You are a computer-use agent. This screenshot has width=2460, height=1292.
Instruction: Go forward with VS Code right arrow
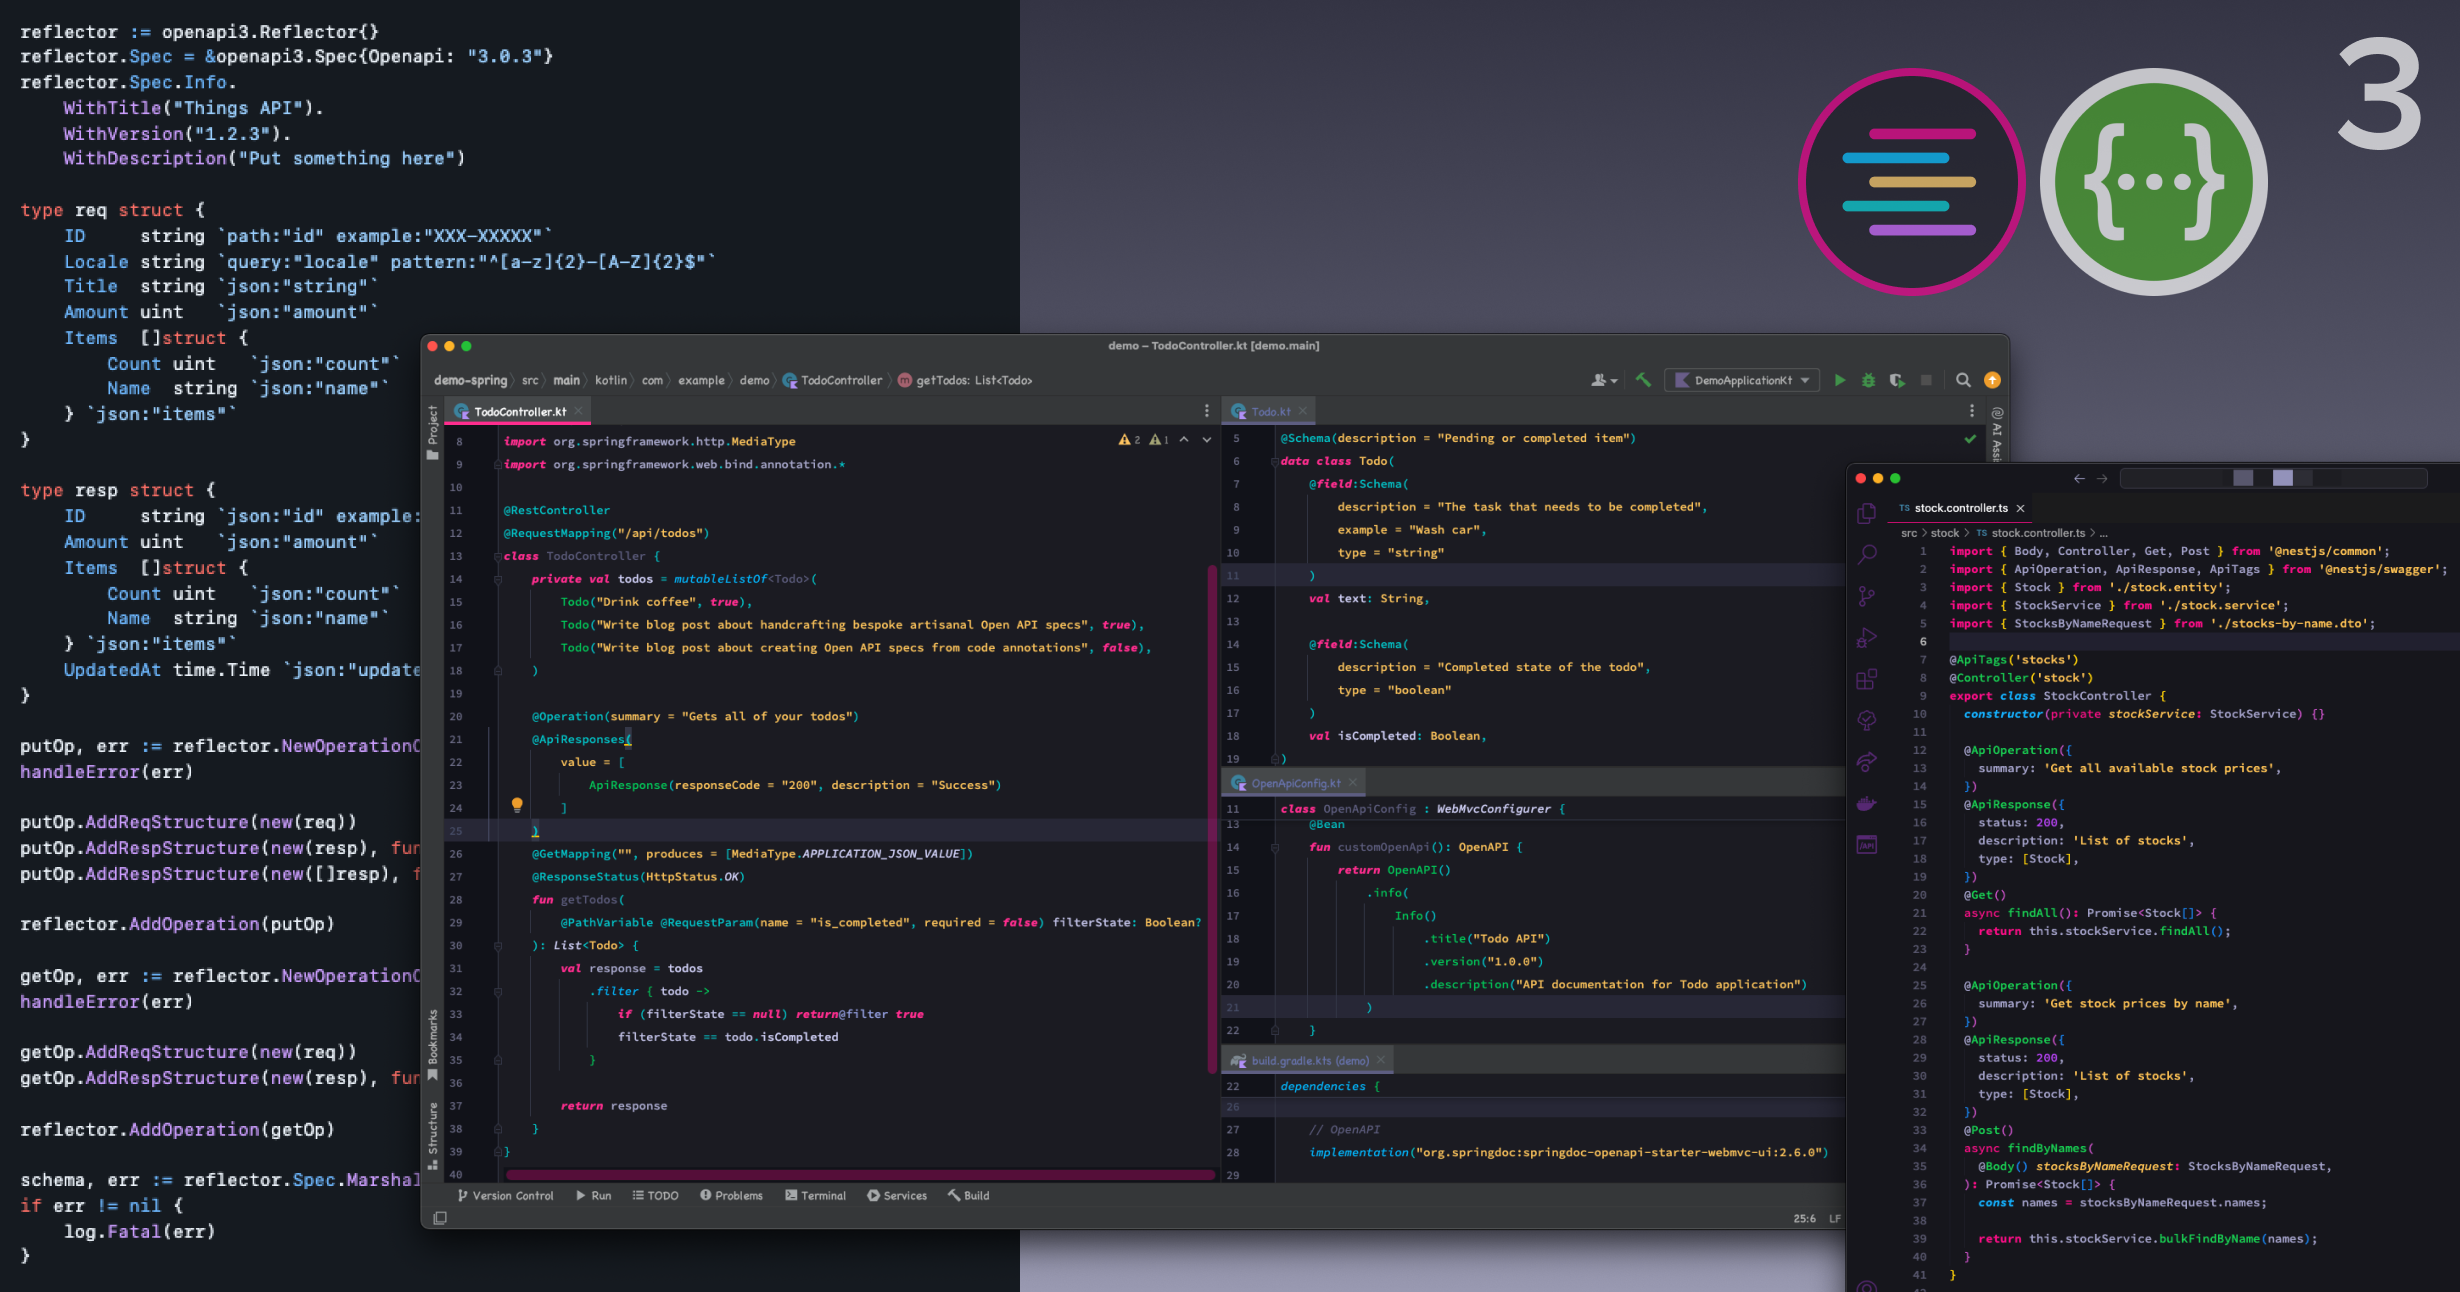(2102, 478)
